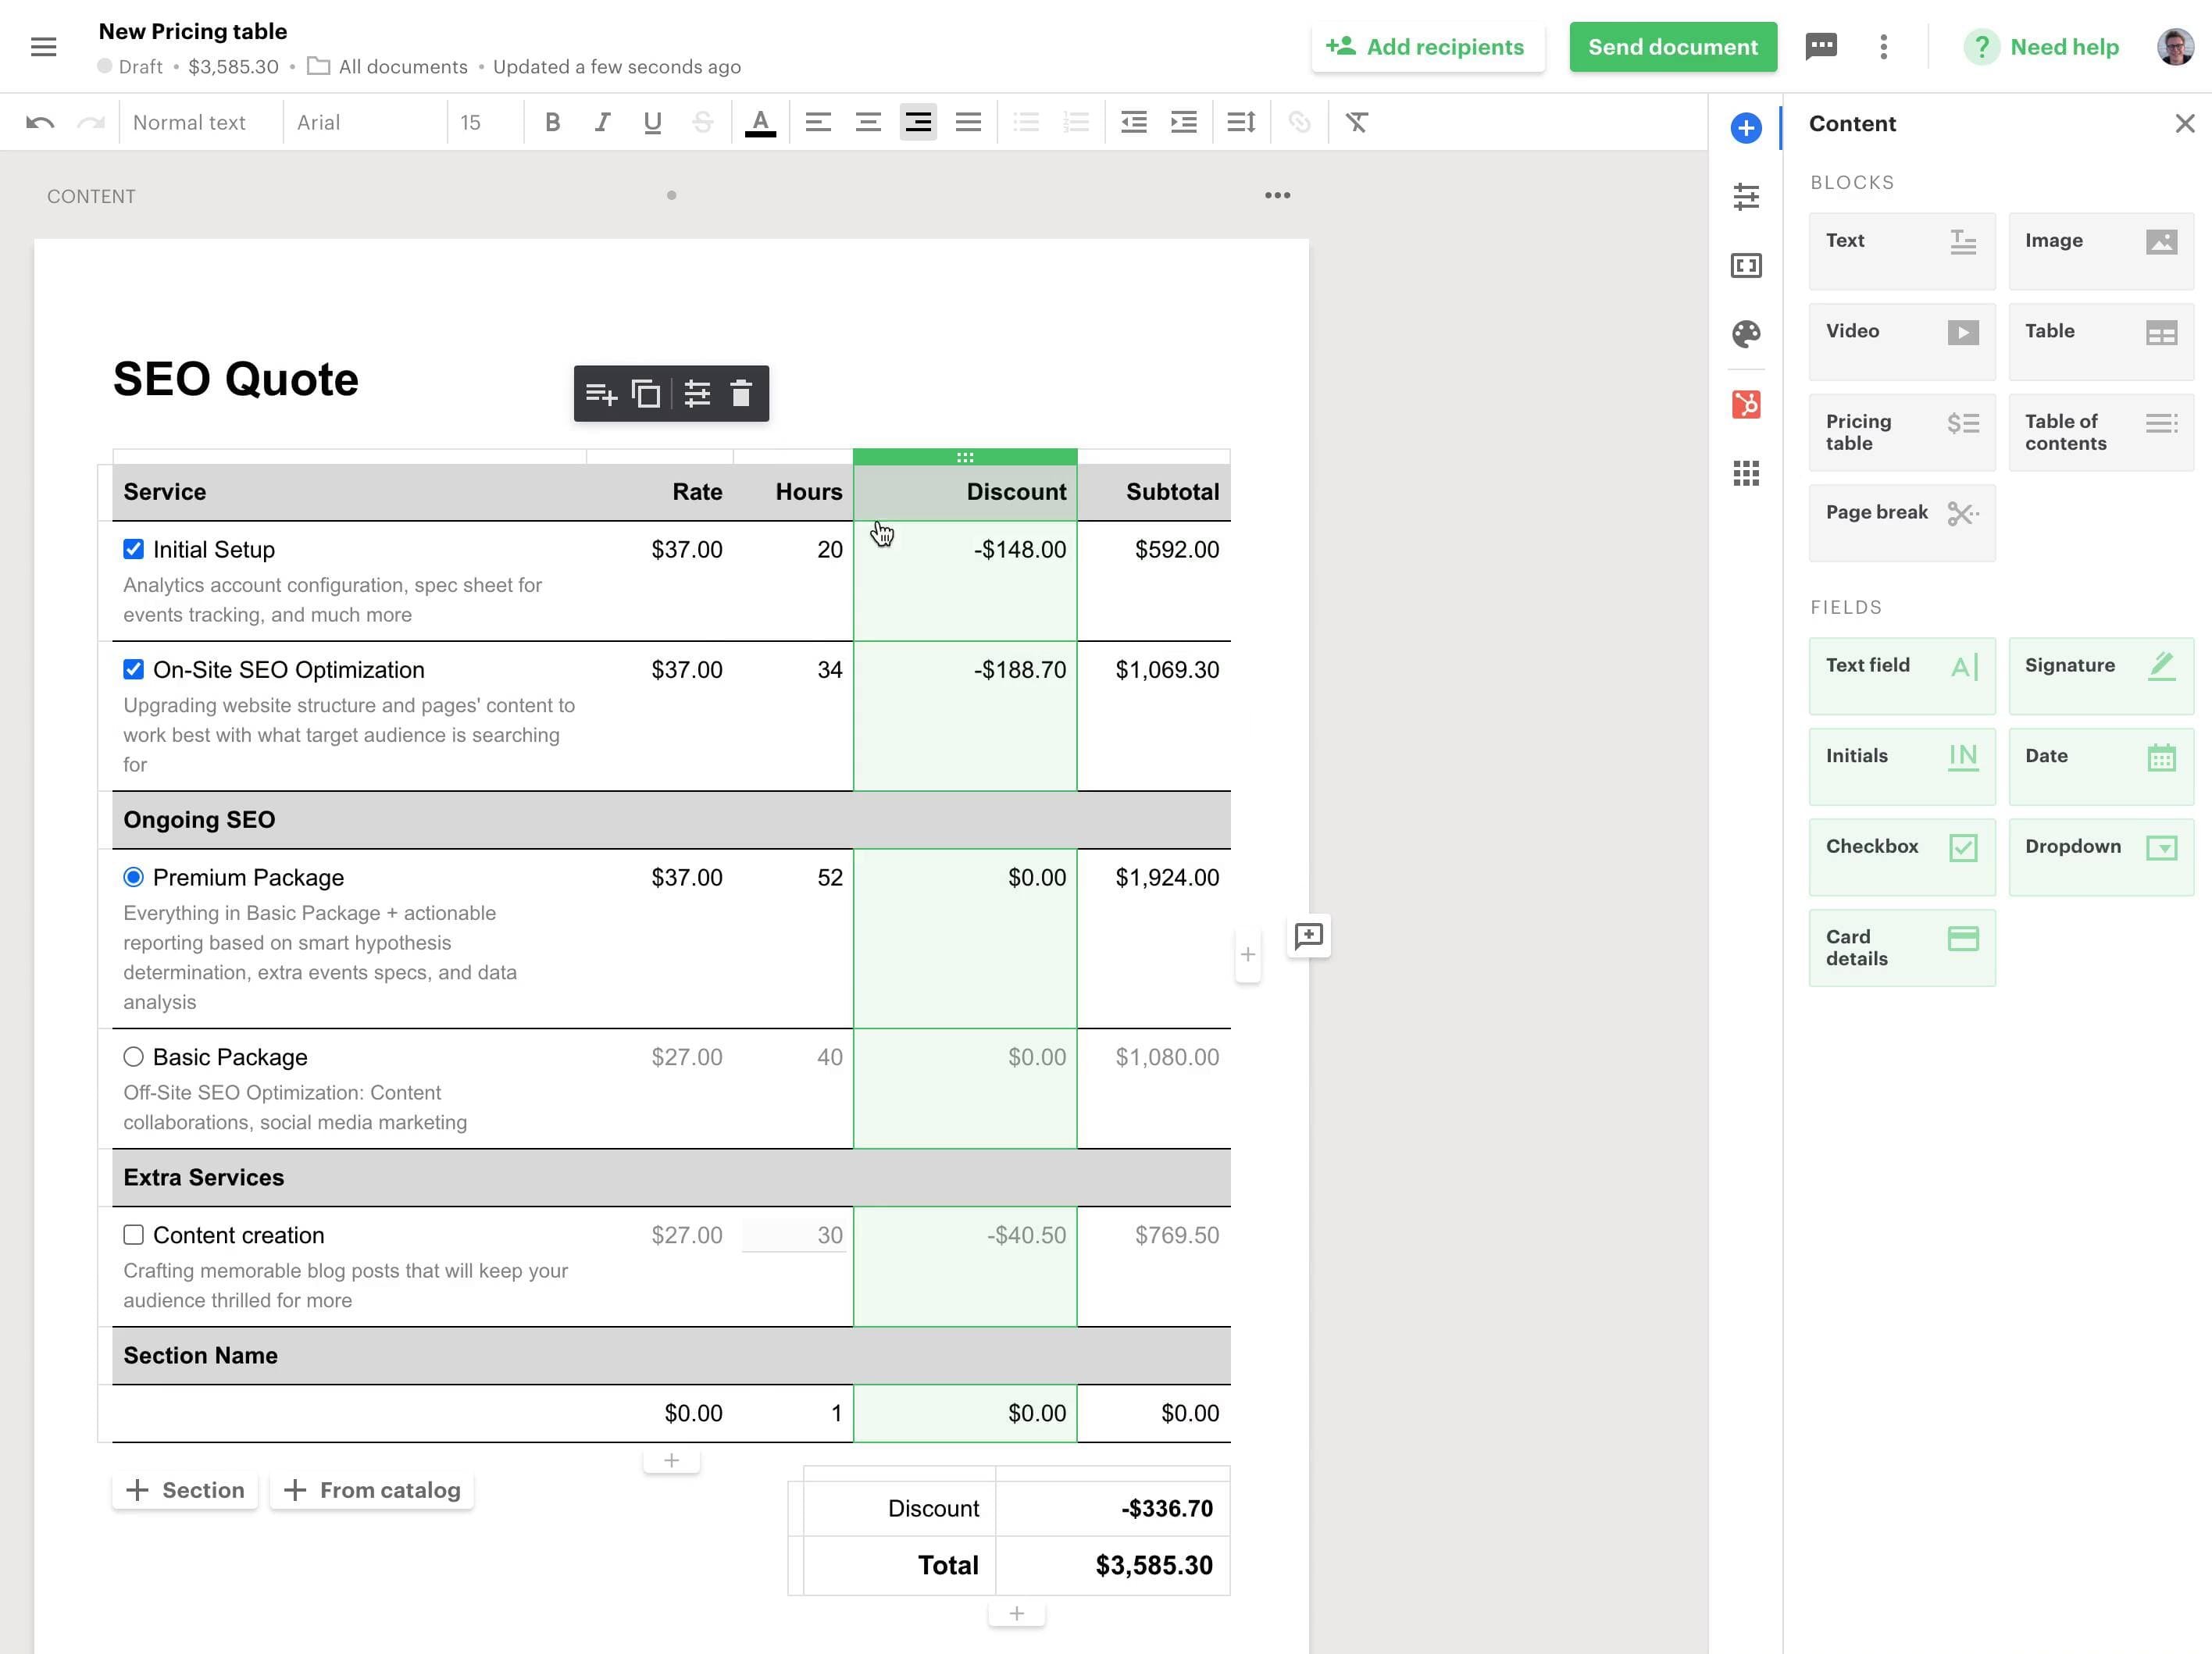Justify the text
The image size is (2212, 1654).
(968, 122)
